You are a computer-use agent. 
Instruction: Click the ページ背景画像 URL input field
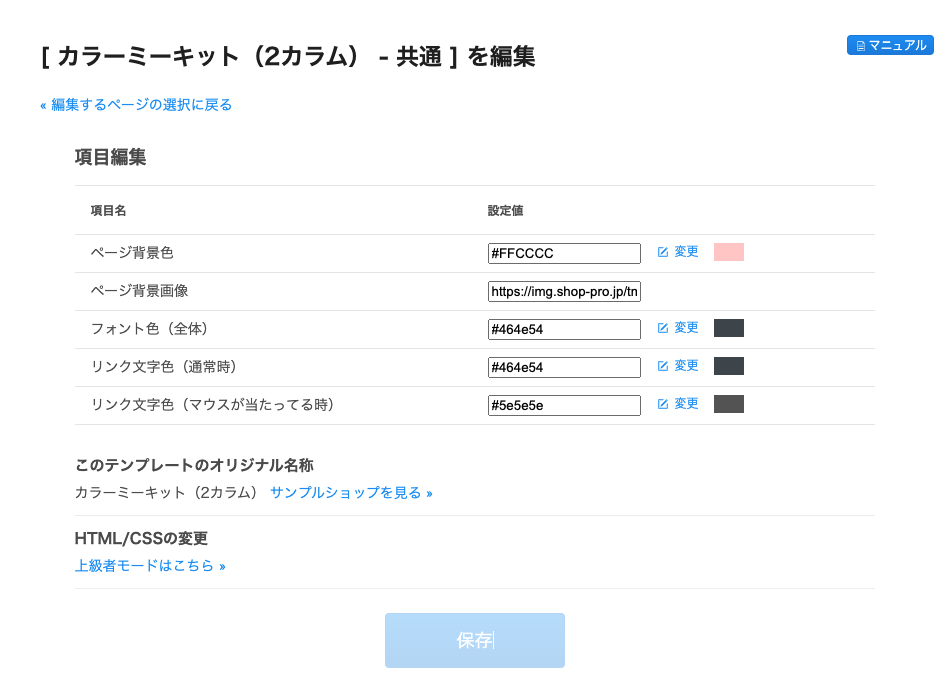563,290
